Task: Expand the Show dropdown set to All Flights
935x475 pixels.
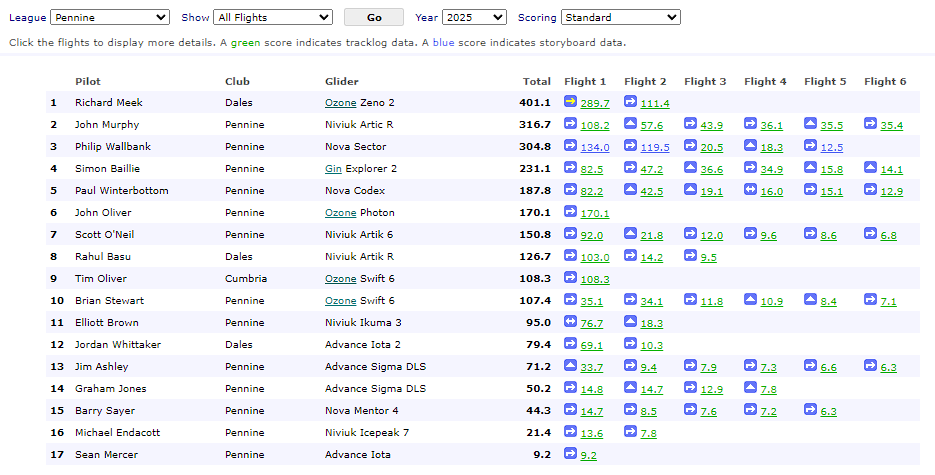Action: click(x=273, y=17)
